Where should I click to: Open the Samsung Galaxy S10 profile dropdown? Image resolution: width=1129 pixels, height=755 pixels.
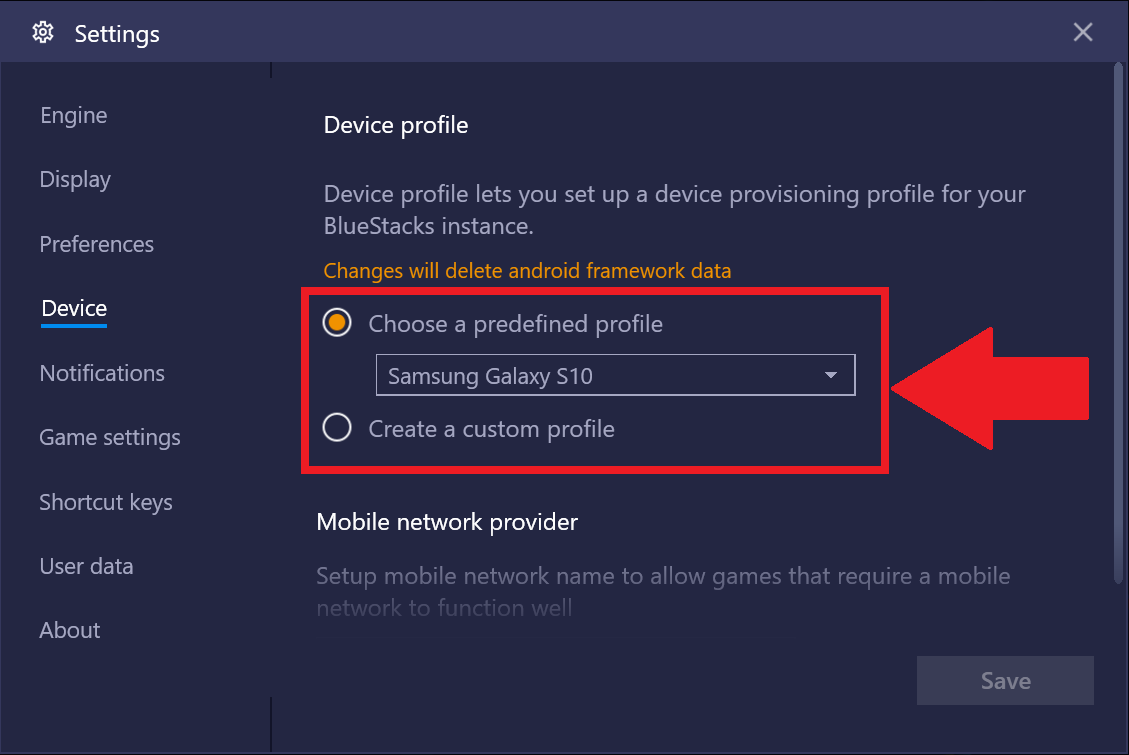pyautogui.click(x=616, y=375)
